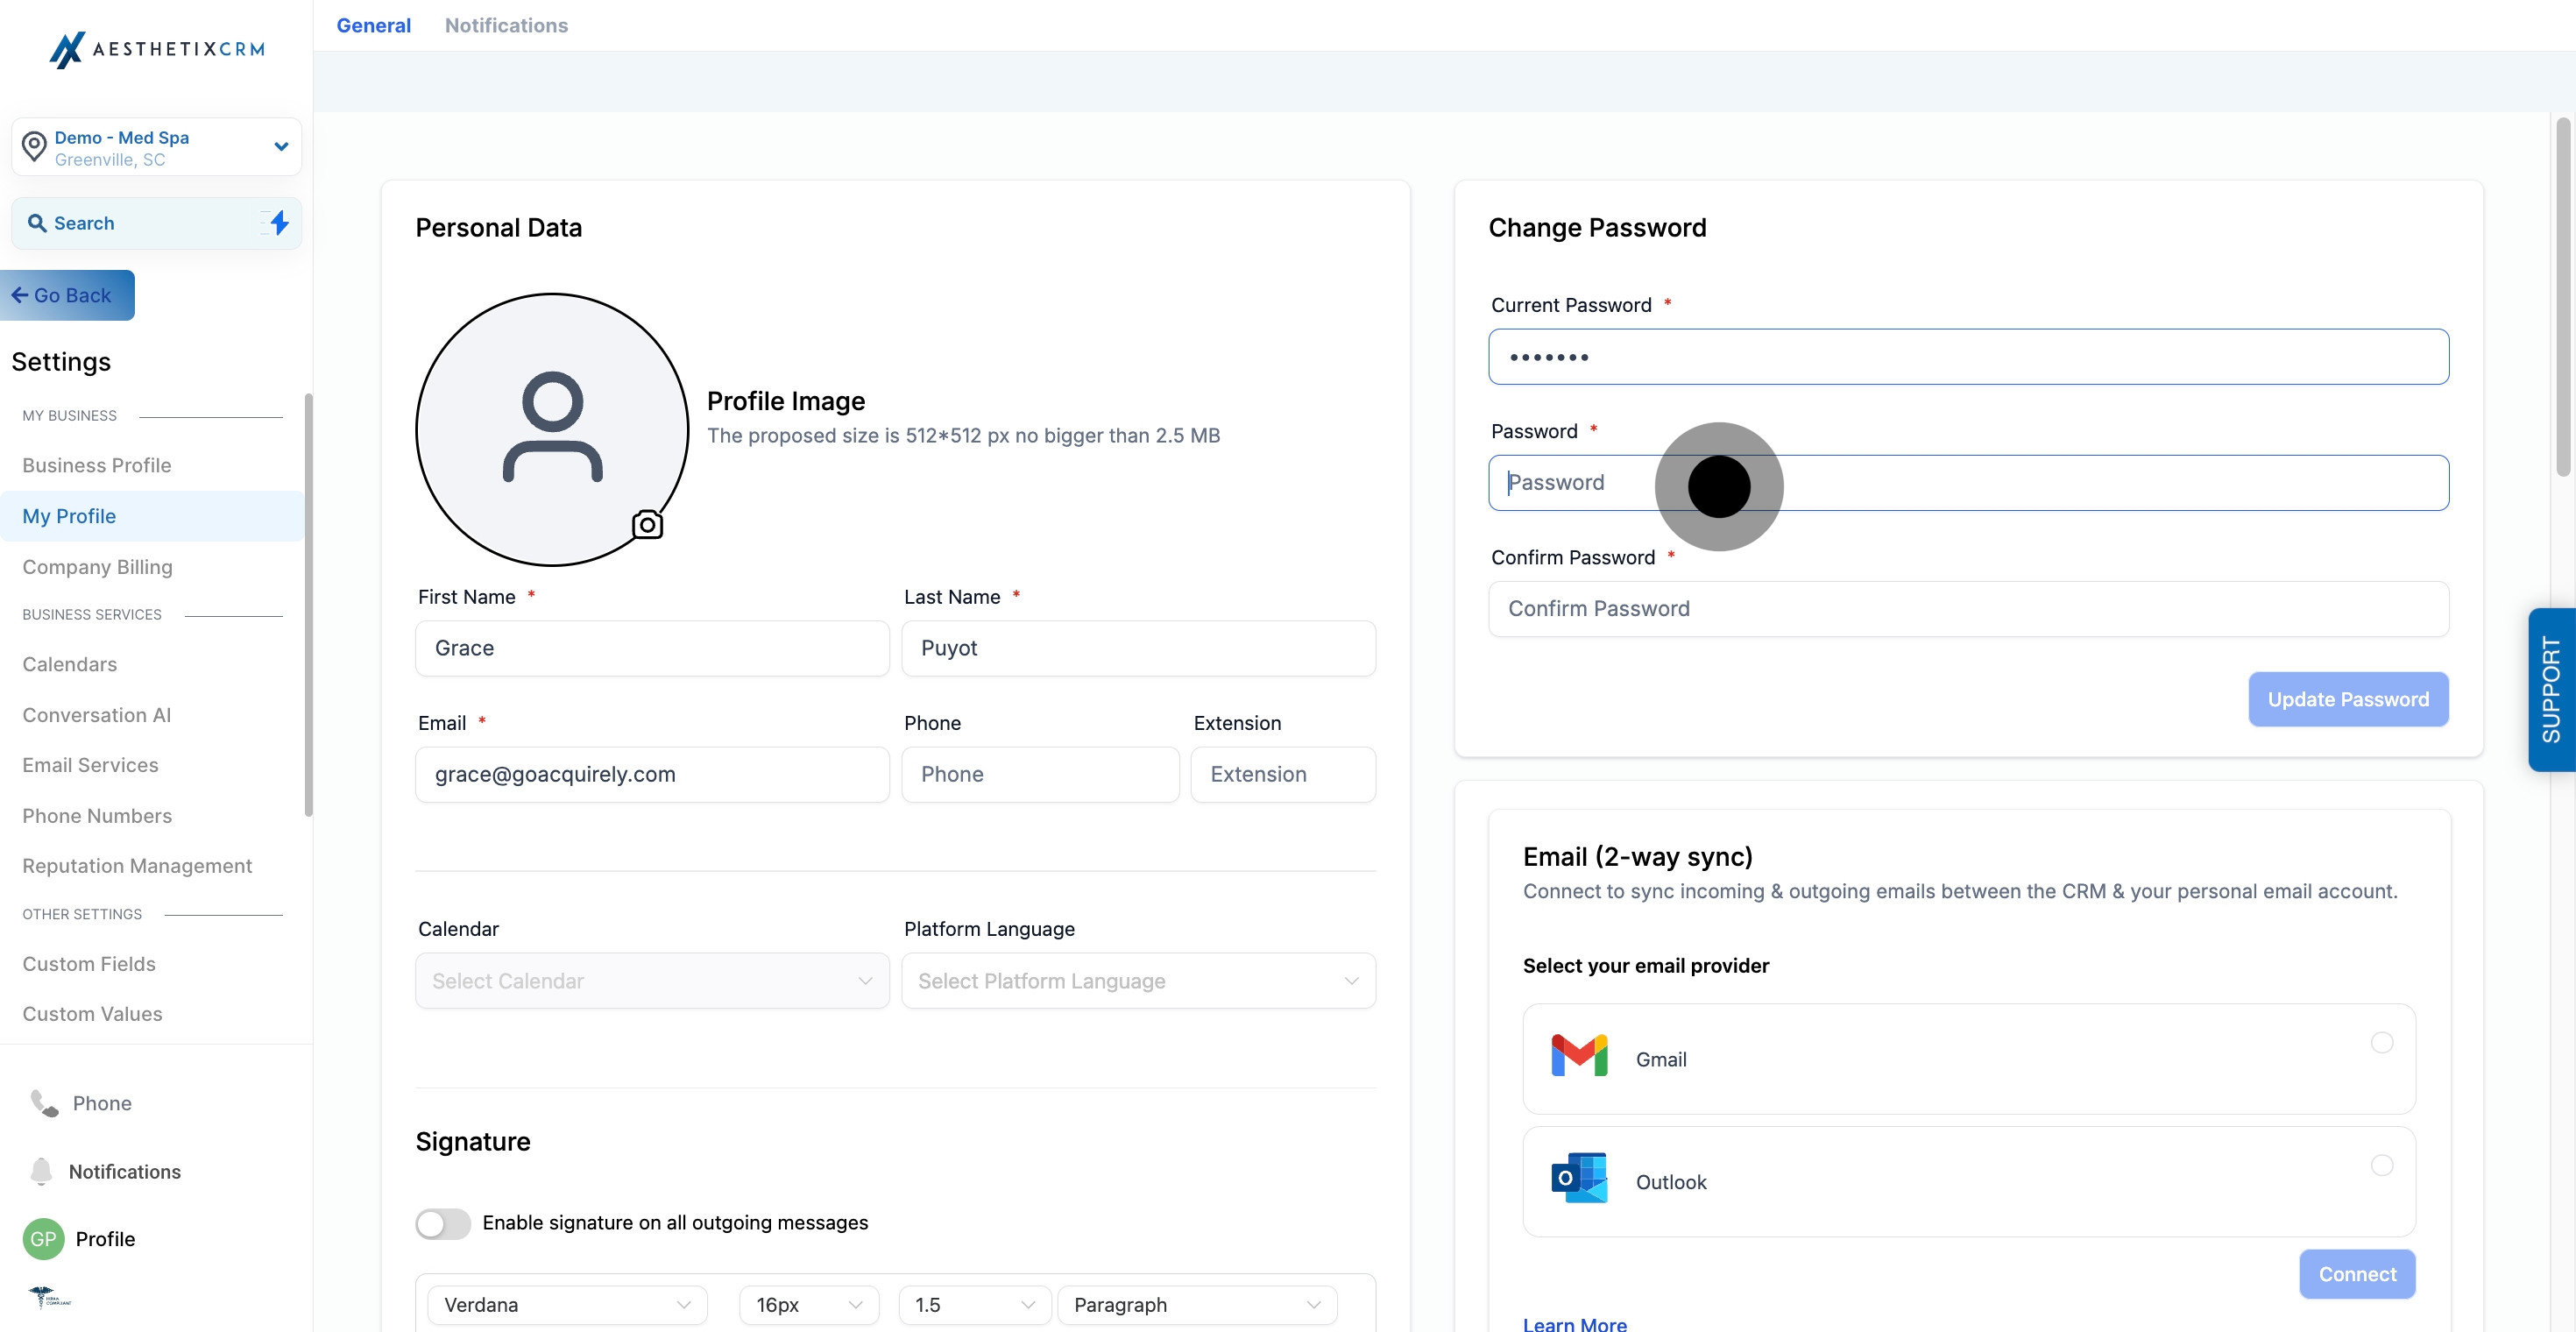The width and height of the screenshot is (2576, 1332).
Task: Open the Select Platform Language dropdown
Action: pyautogui.click(x=1138, y=981)
